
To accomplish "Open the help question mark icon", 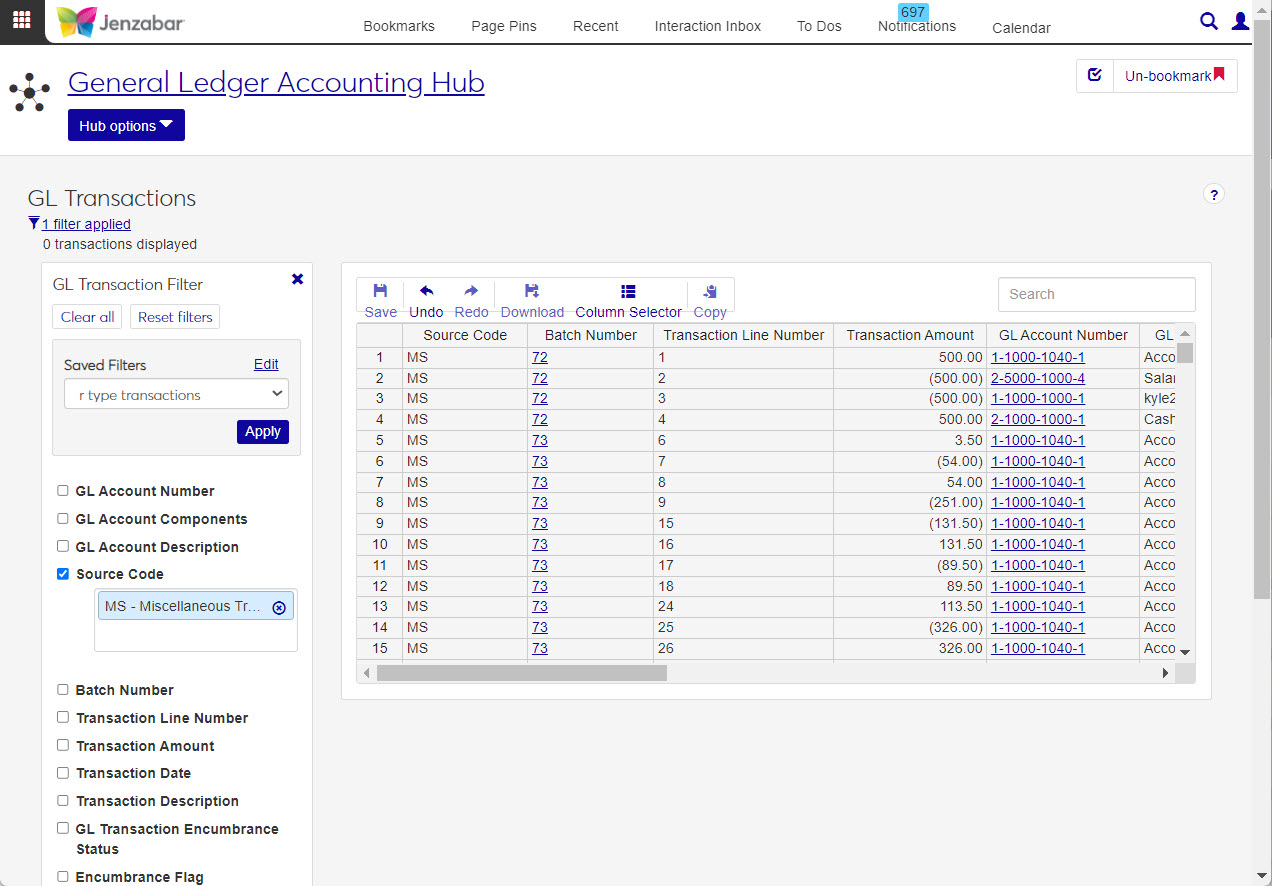I will (x=1214, y=195).
